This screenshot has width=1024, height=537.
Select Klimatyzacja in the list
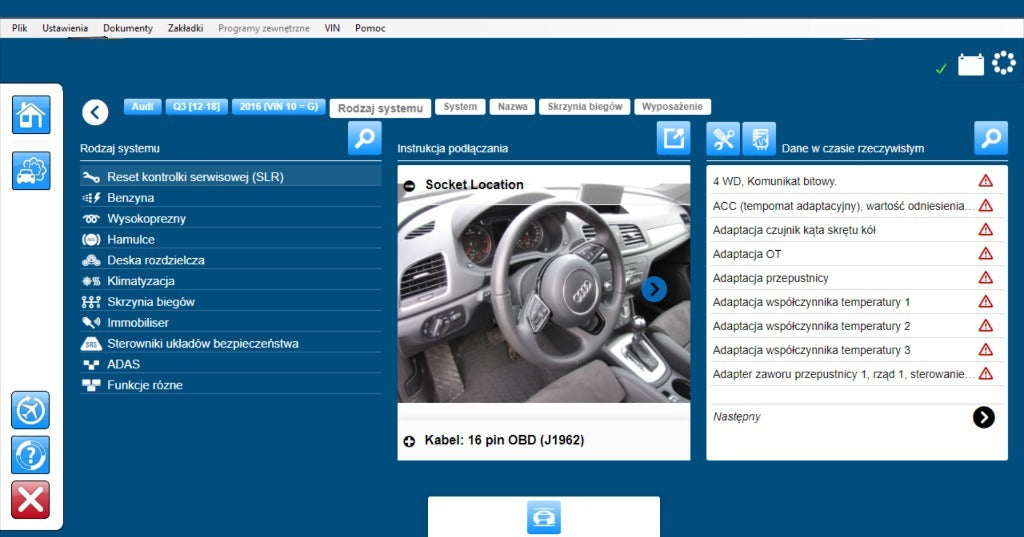click(231, 281)
